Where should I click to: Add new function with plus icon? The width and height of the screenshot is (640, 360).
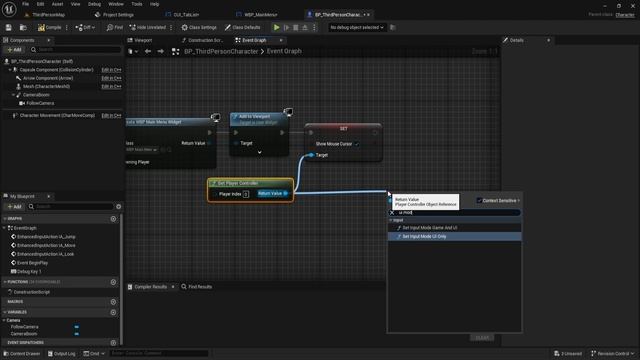[x=113, y=282]
